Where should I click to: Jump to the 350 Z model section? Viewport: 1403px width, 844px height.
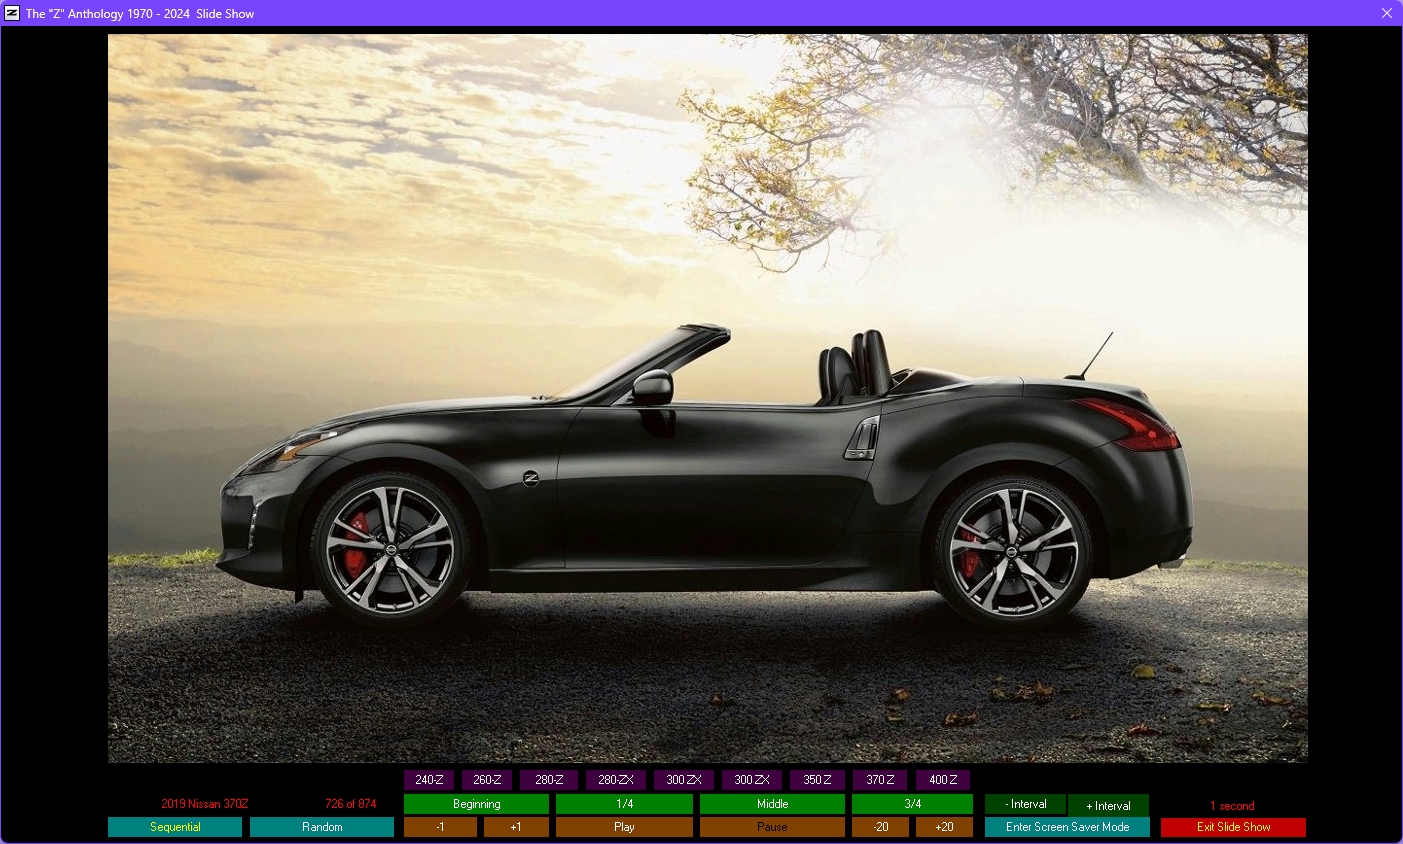[817, 780]
